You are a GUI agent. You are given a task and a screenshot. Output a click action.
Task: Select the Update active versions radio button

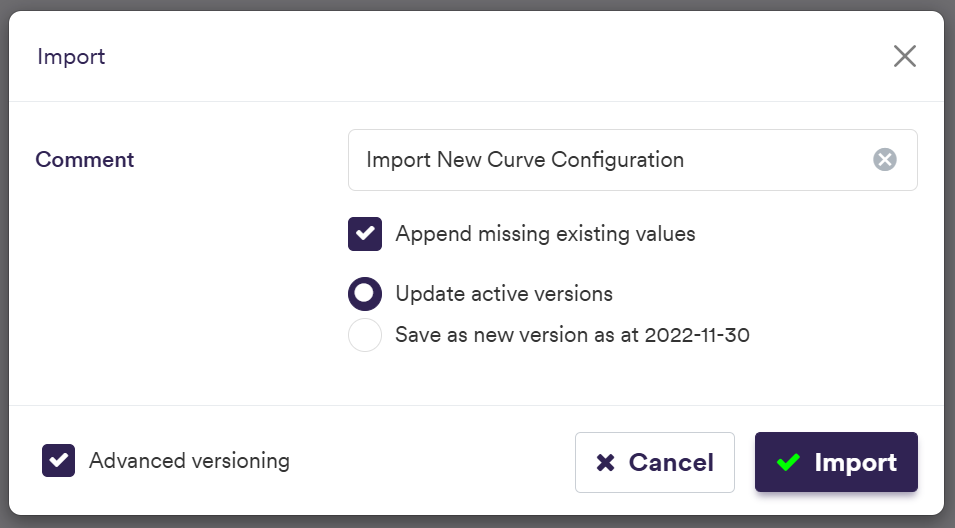click(x=365, y=294)
